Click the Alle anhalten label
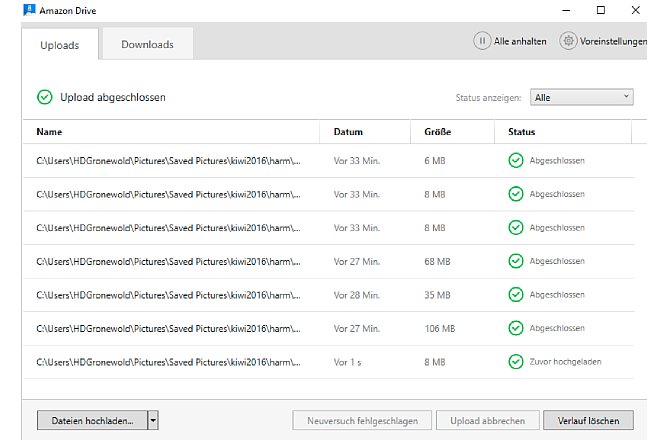Viewport: 668px width, 440px height. point(520,41)
